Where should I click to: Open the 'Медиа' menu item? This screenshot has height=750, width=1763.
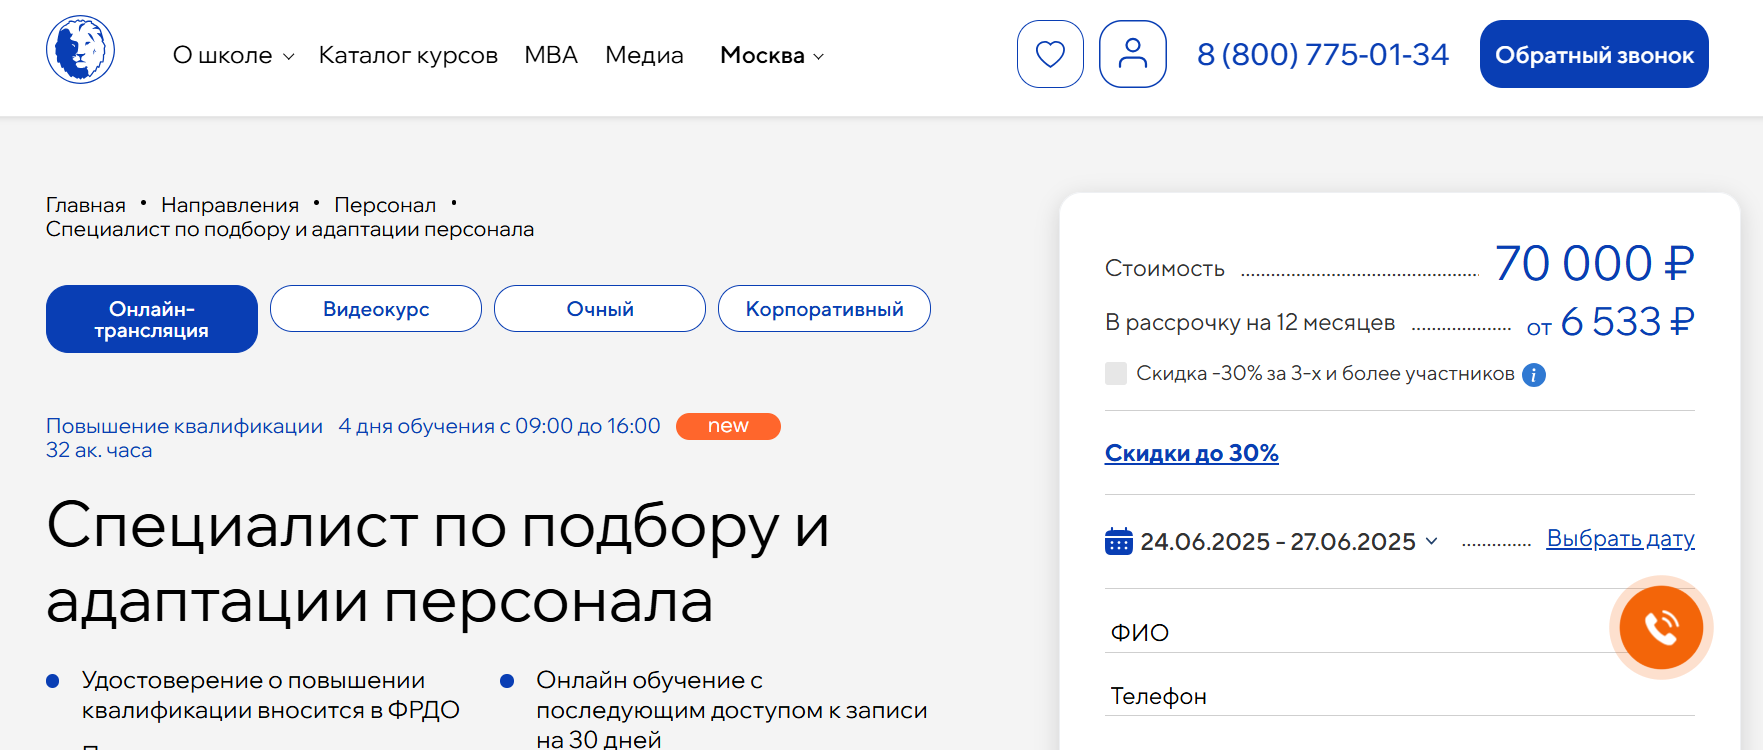[x=644, y=56]
